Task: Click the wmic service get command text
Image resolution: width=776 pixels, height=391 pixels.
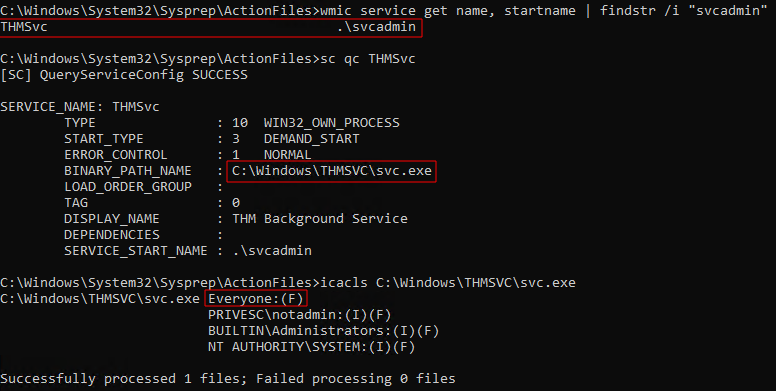Action: 543,10
